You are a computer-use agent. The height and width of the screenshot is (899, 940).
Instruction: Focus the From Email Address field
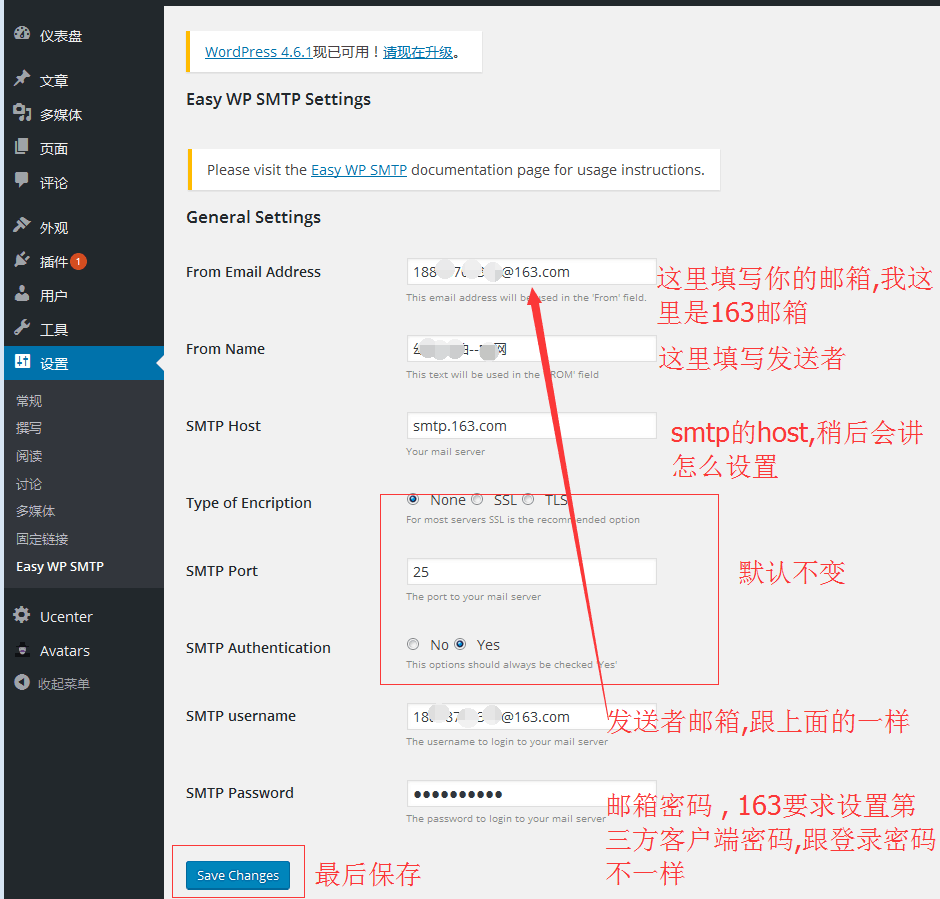[x=532, y=272]
